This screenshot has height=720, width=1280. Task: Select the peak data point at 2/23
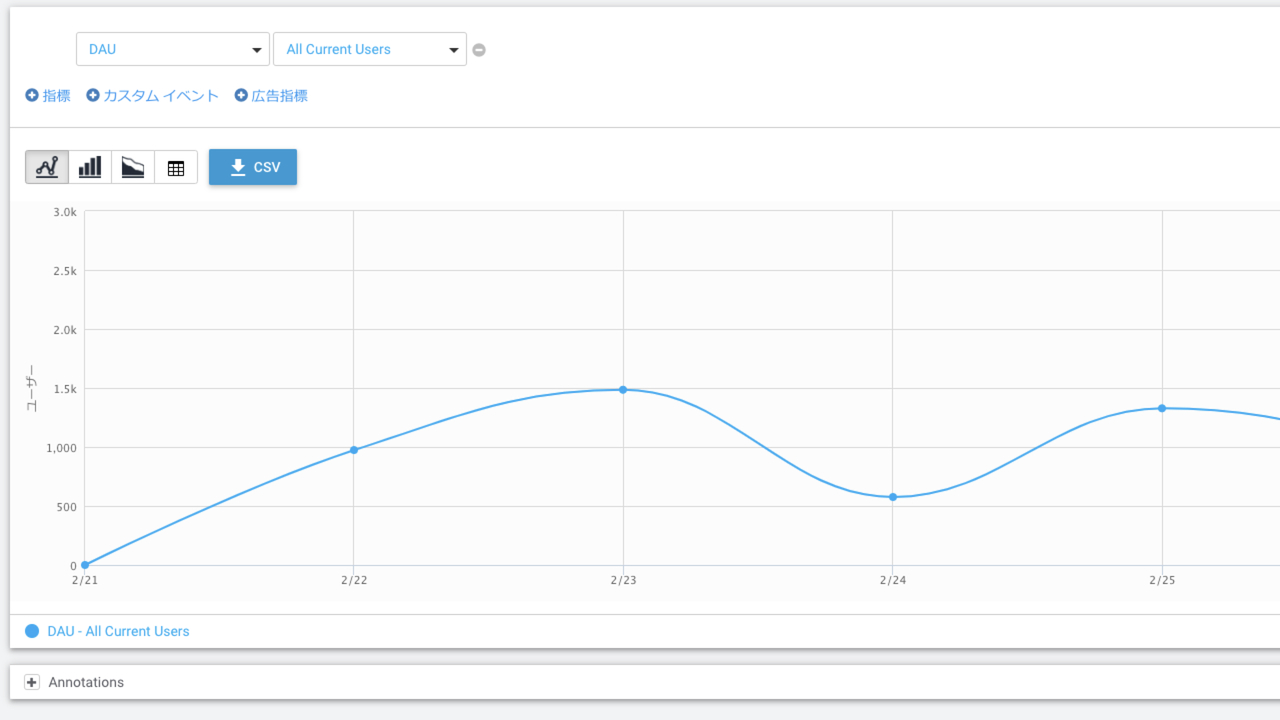point(623,390)
